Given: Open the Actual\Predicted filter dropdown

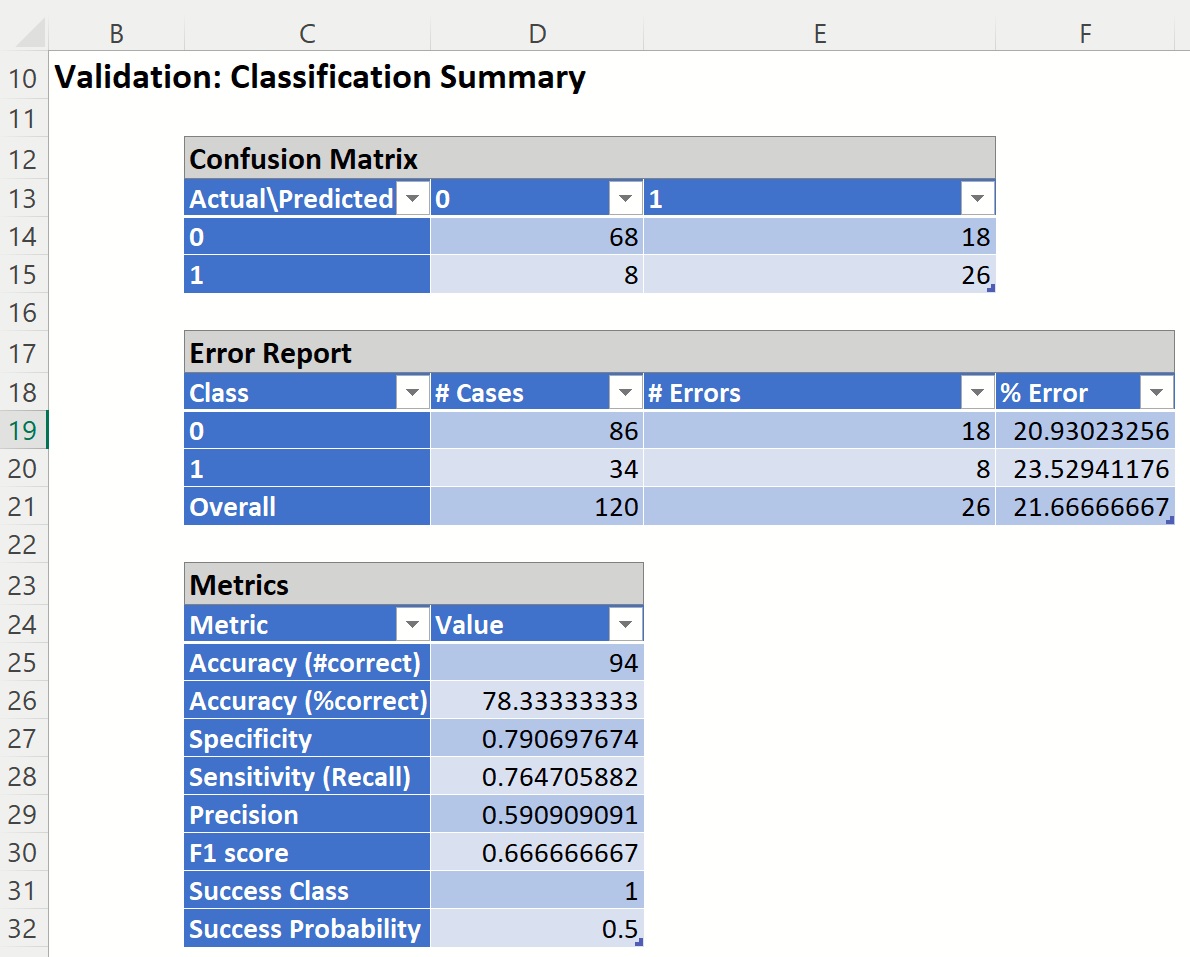Looking at the screenshot, I should point(412,199).
